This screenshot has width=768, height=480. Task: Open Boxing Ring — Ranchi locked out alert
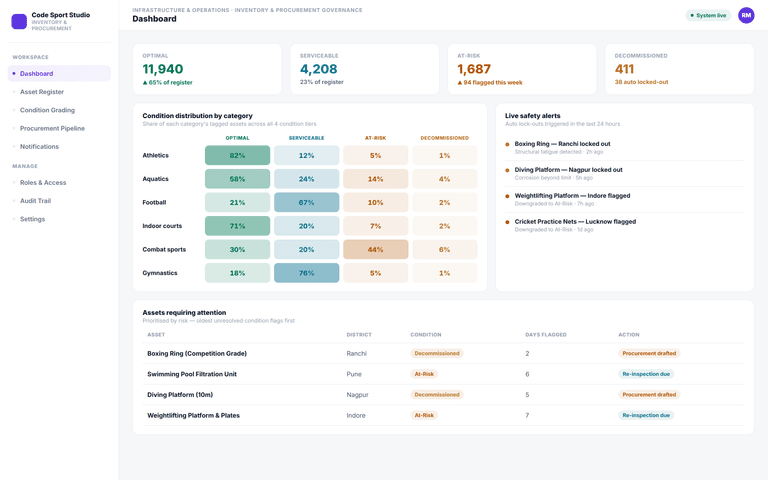[624, 147]
